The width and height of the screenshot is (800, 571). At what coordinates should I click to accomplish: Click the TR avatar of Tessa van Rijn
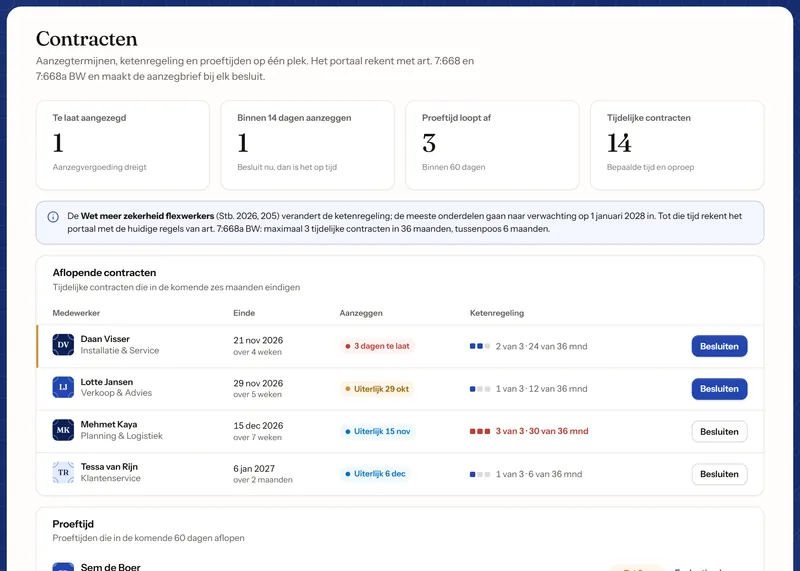63,473
